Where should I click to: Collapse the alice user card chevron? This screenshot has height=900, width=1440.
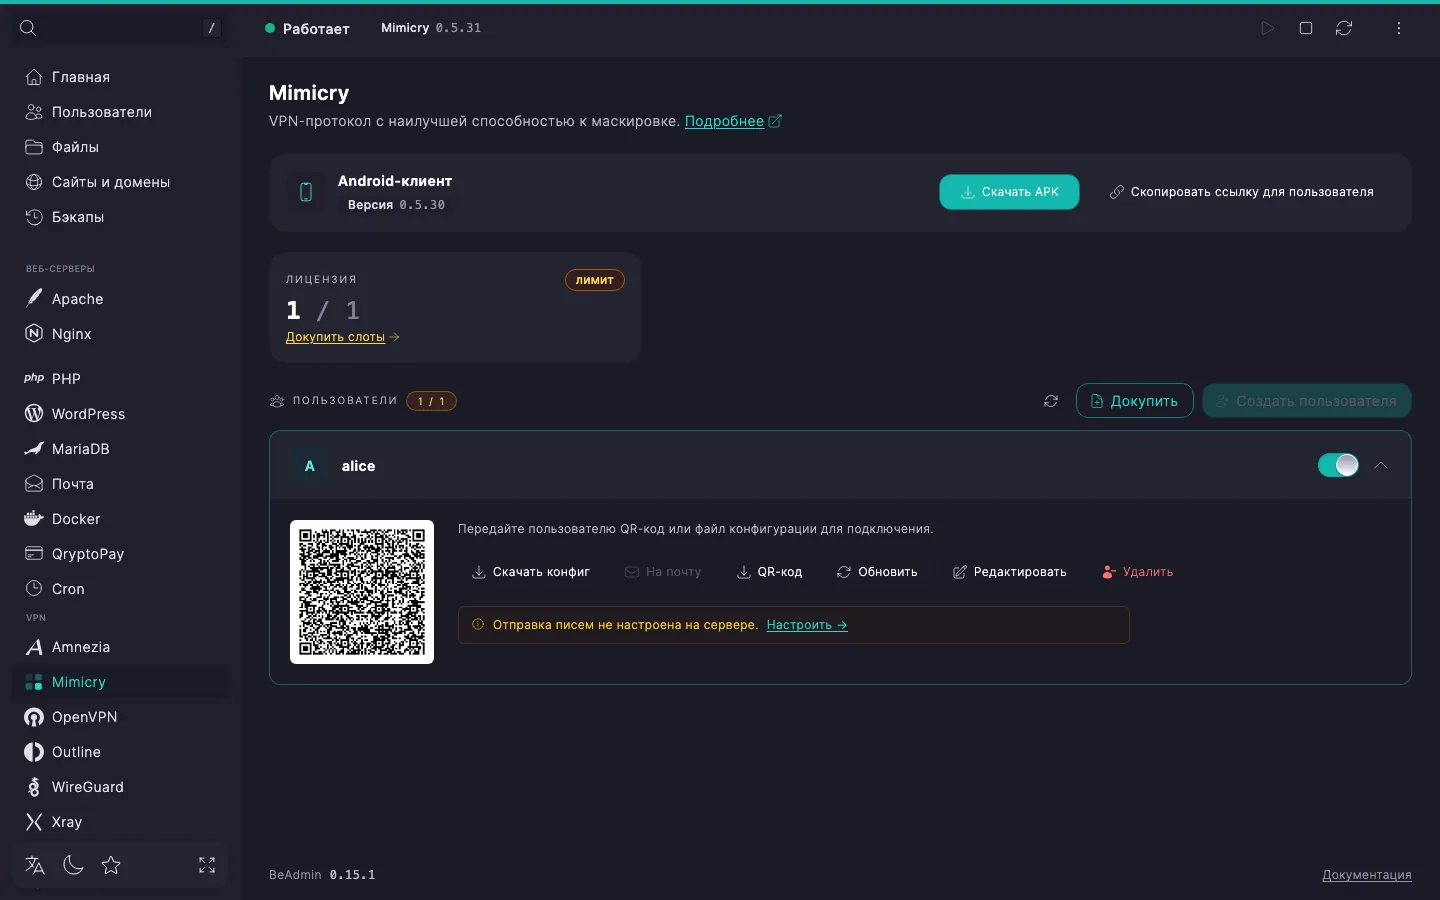point(1381,465)
